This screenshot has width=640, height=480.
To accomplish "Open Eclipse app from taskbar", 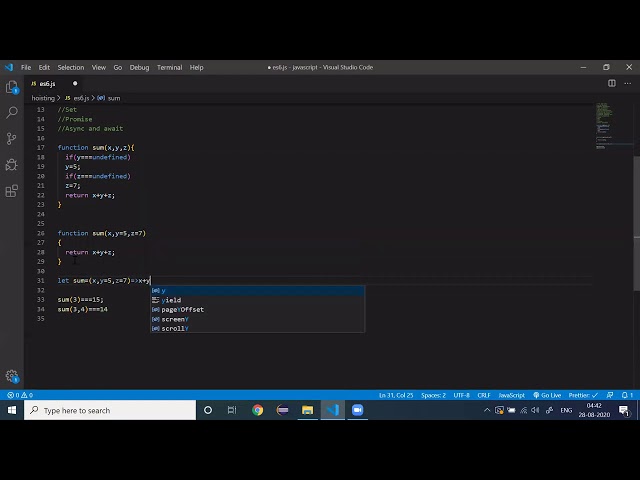I will click(282, 410).
